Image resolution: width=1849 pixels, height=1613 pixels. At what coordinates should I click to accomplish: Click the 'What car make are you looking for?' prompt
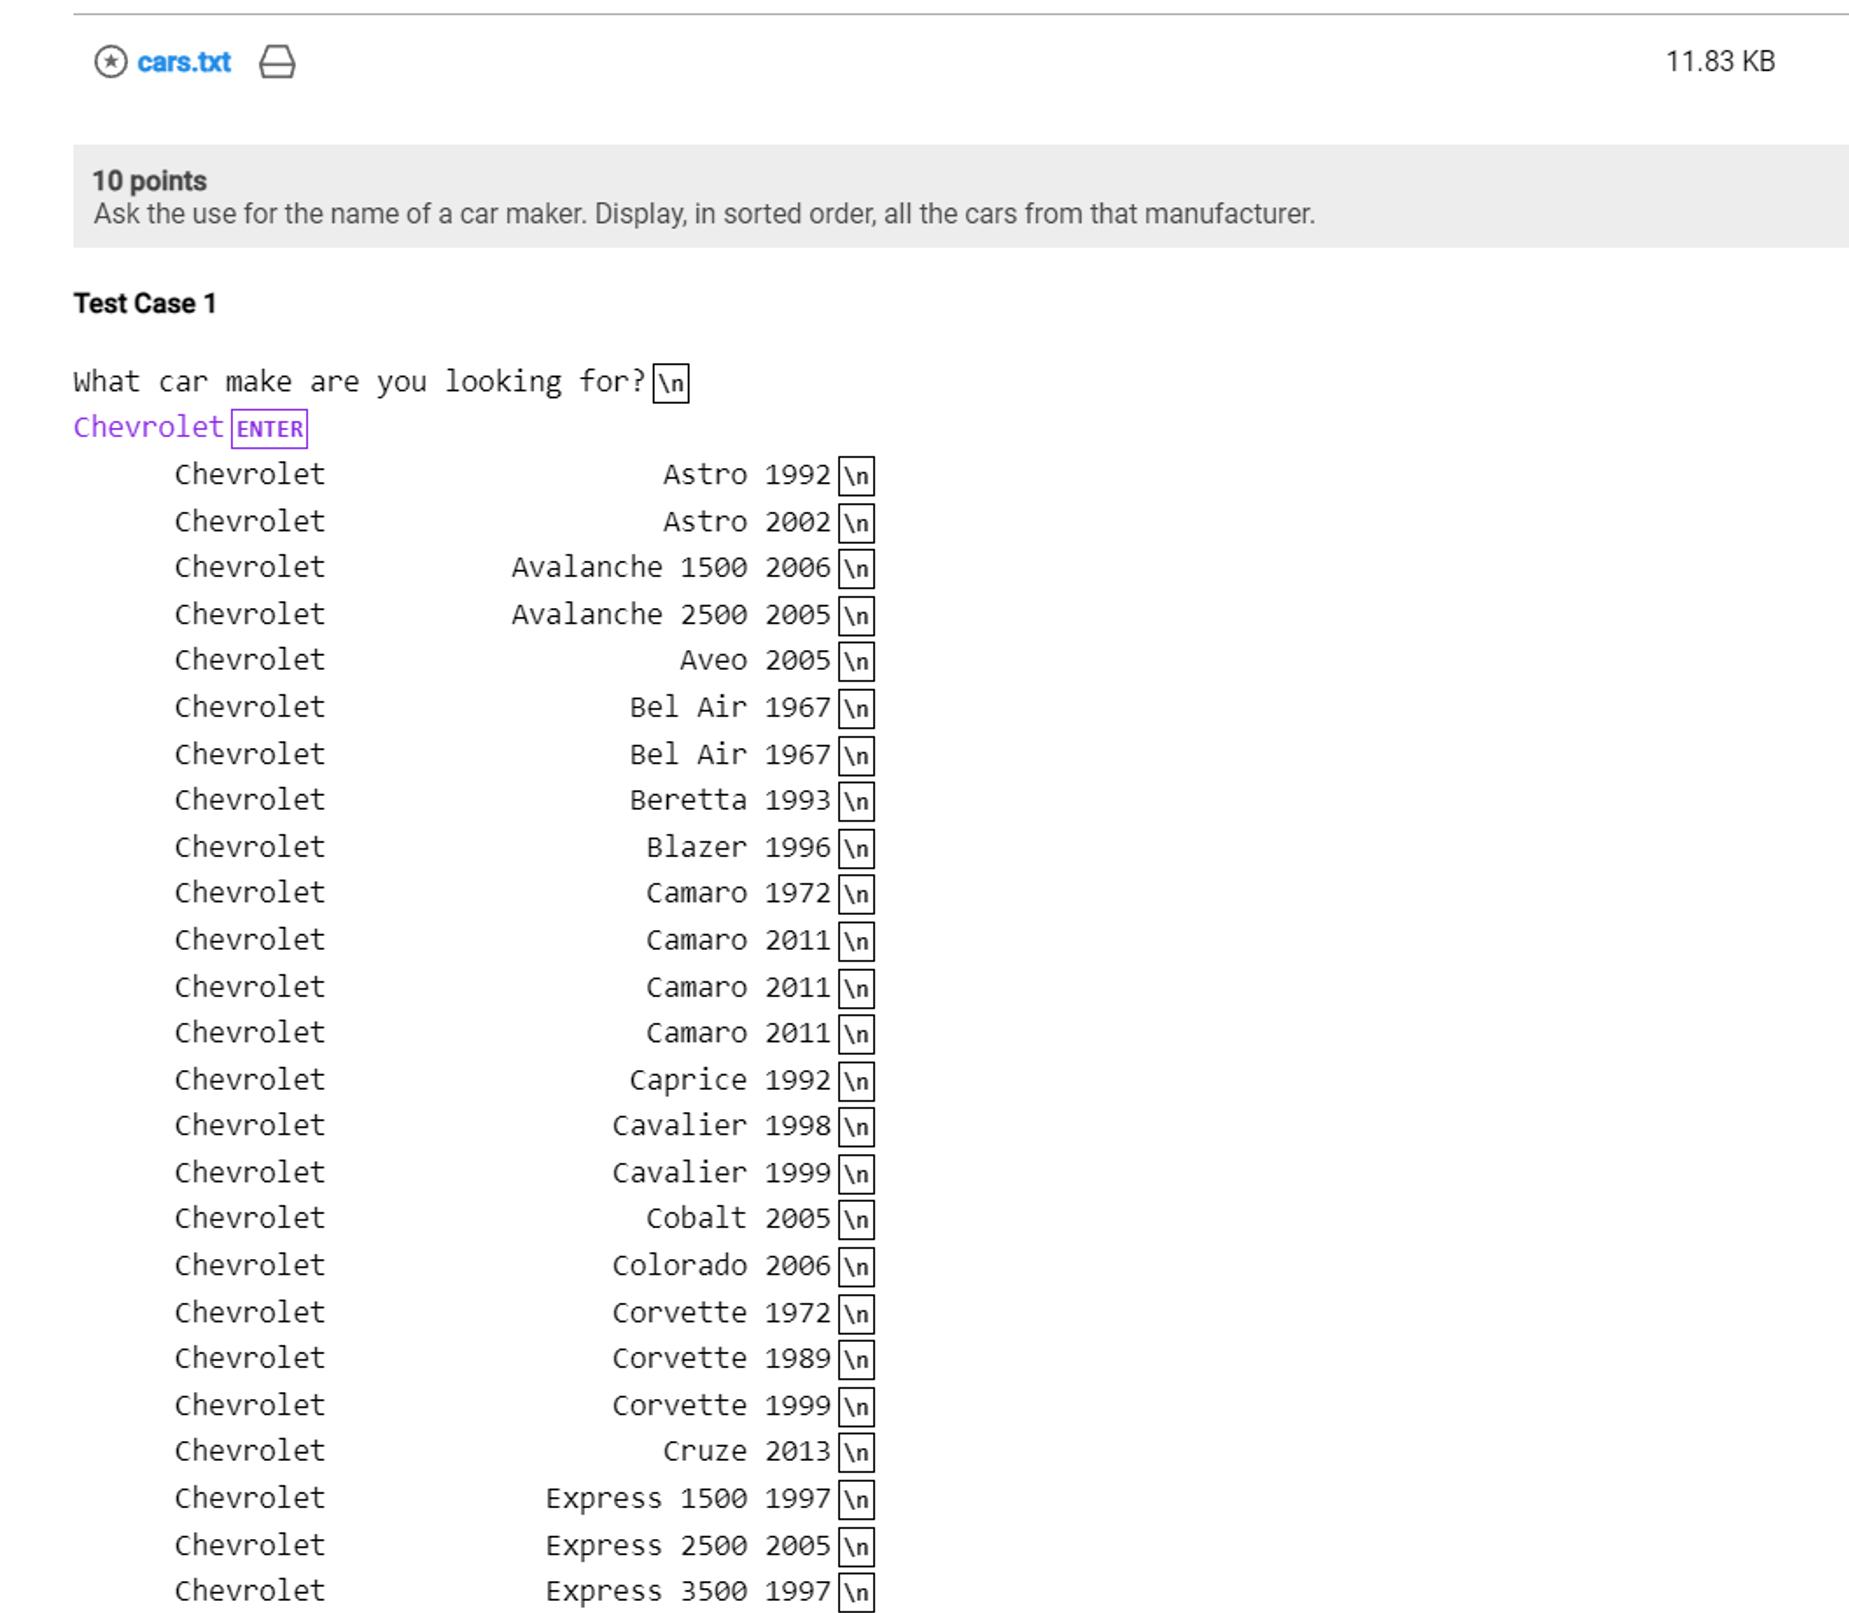[x=360, y=381]
